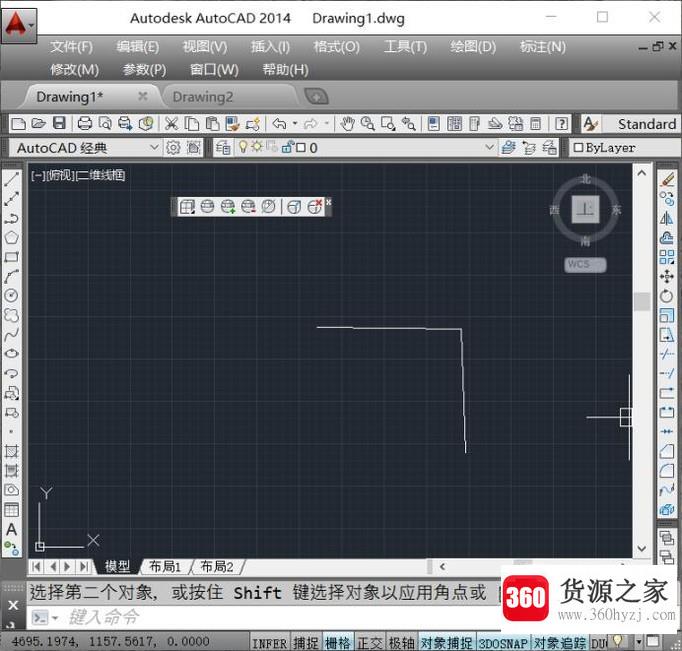Click the Help question mark icon
The image size is (682, 651).
click(x=562, y=124)
